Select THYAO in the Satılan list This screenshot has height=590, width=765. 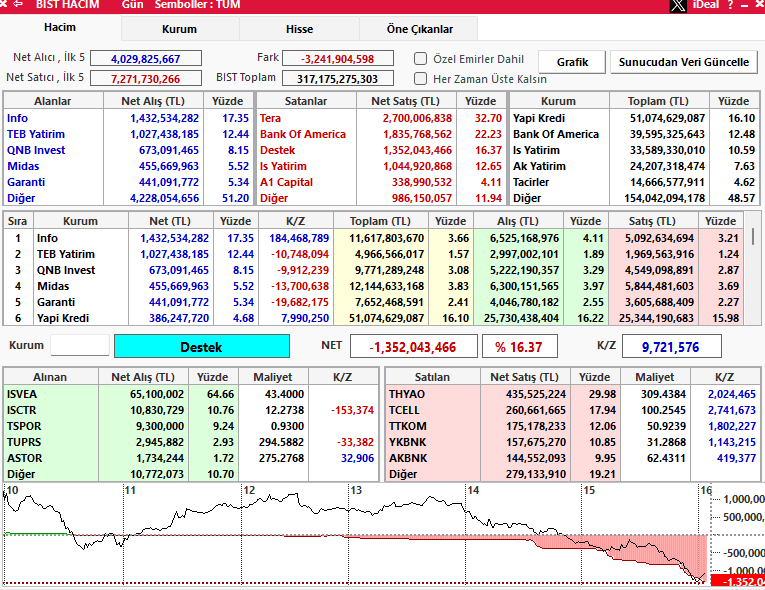pos(407,394)
